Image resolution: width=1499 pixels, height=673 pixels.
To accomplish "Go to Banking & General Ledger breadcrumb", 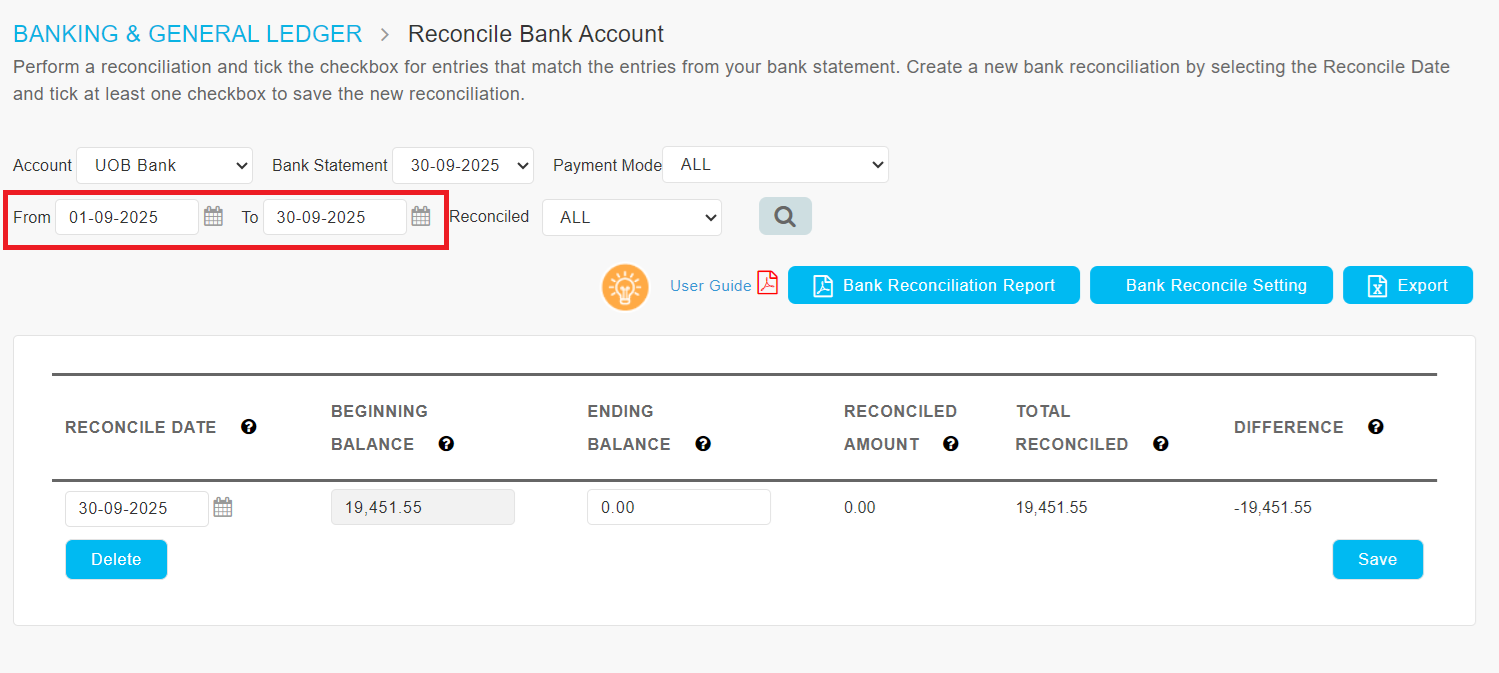I will [x=187, y=34].
